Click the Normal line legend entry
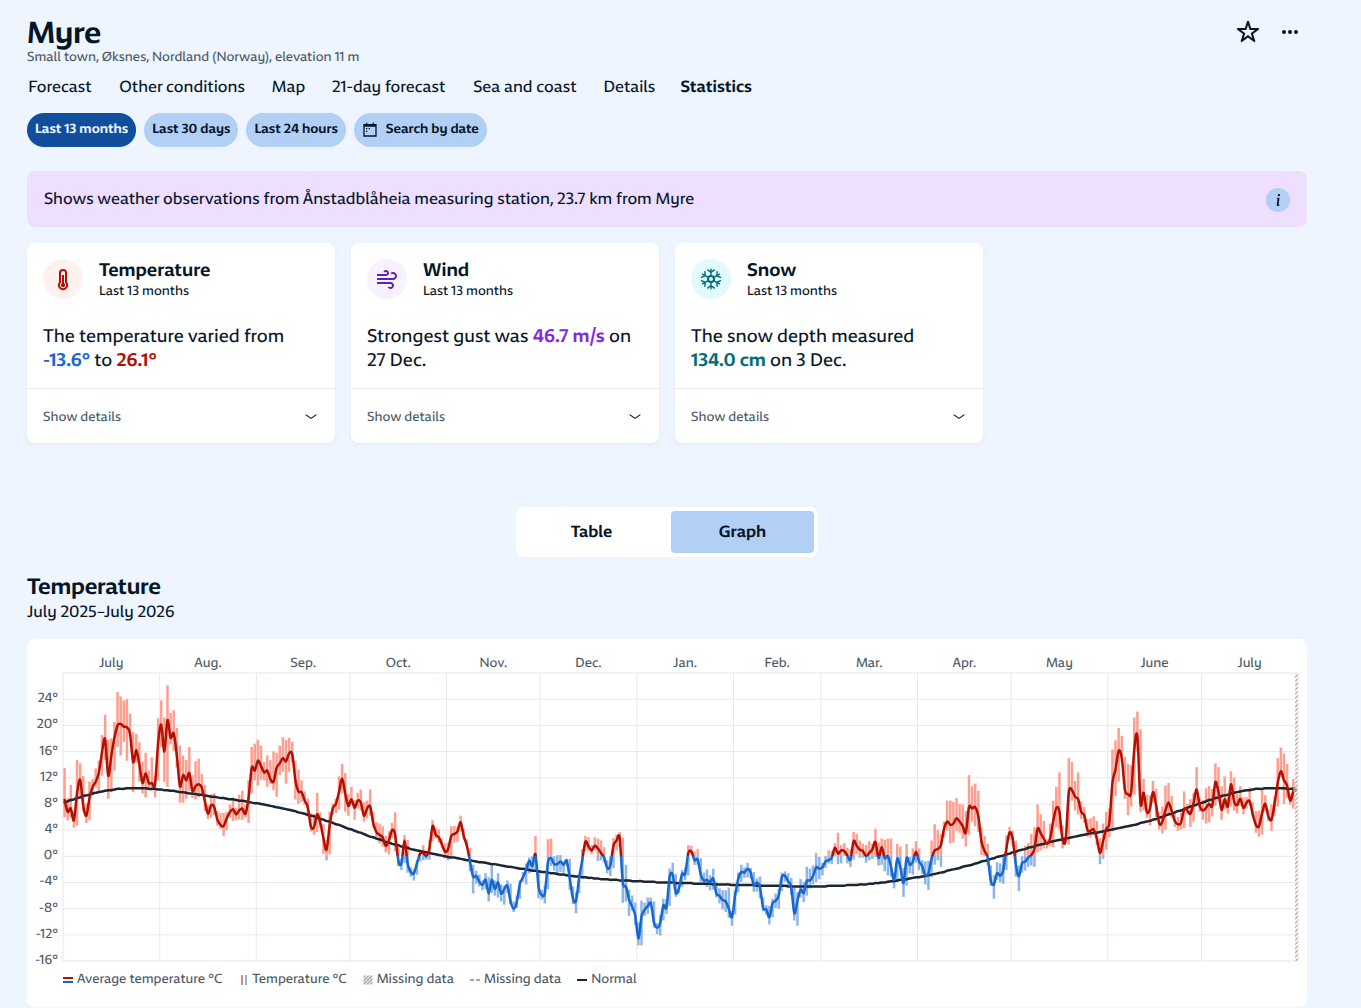Screen dimensions: 1361x1008 607,979
